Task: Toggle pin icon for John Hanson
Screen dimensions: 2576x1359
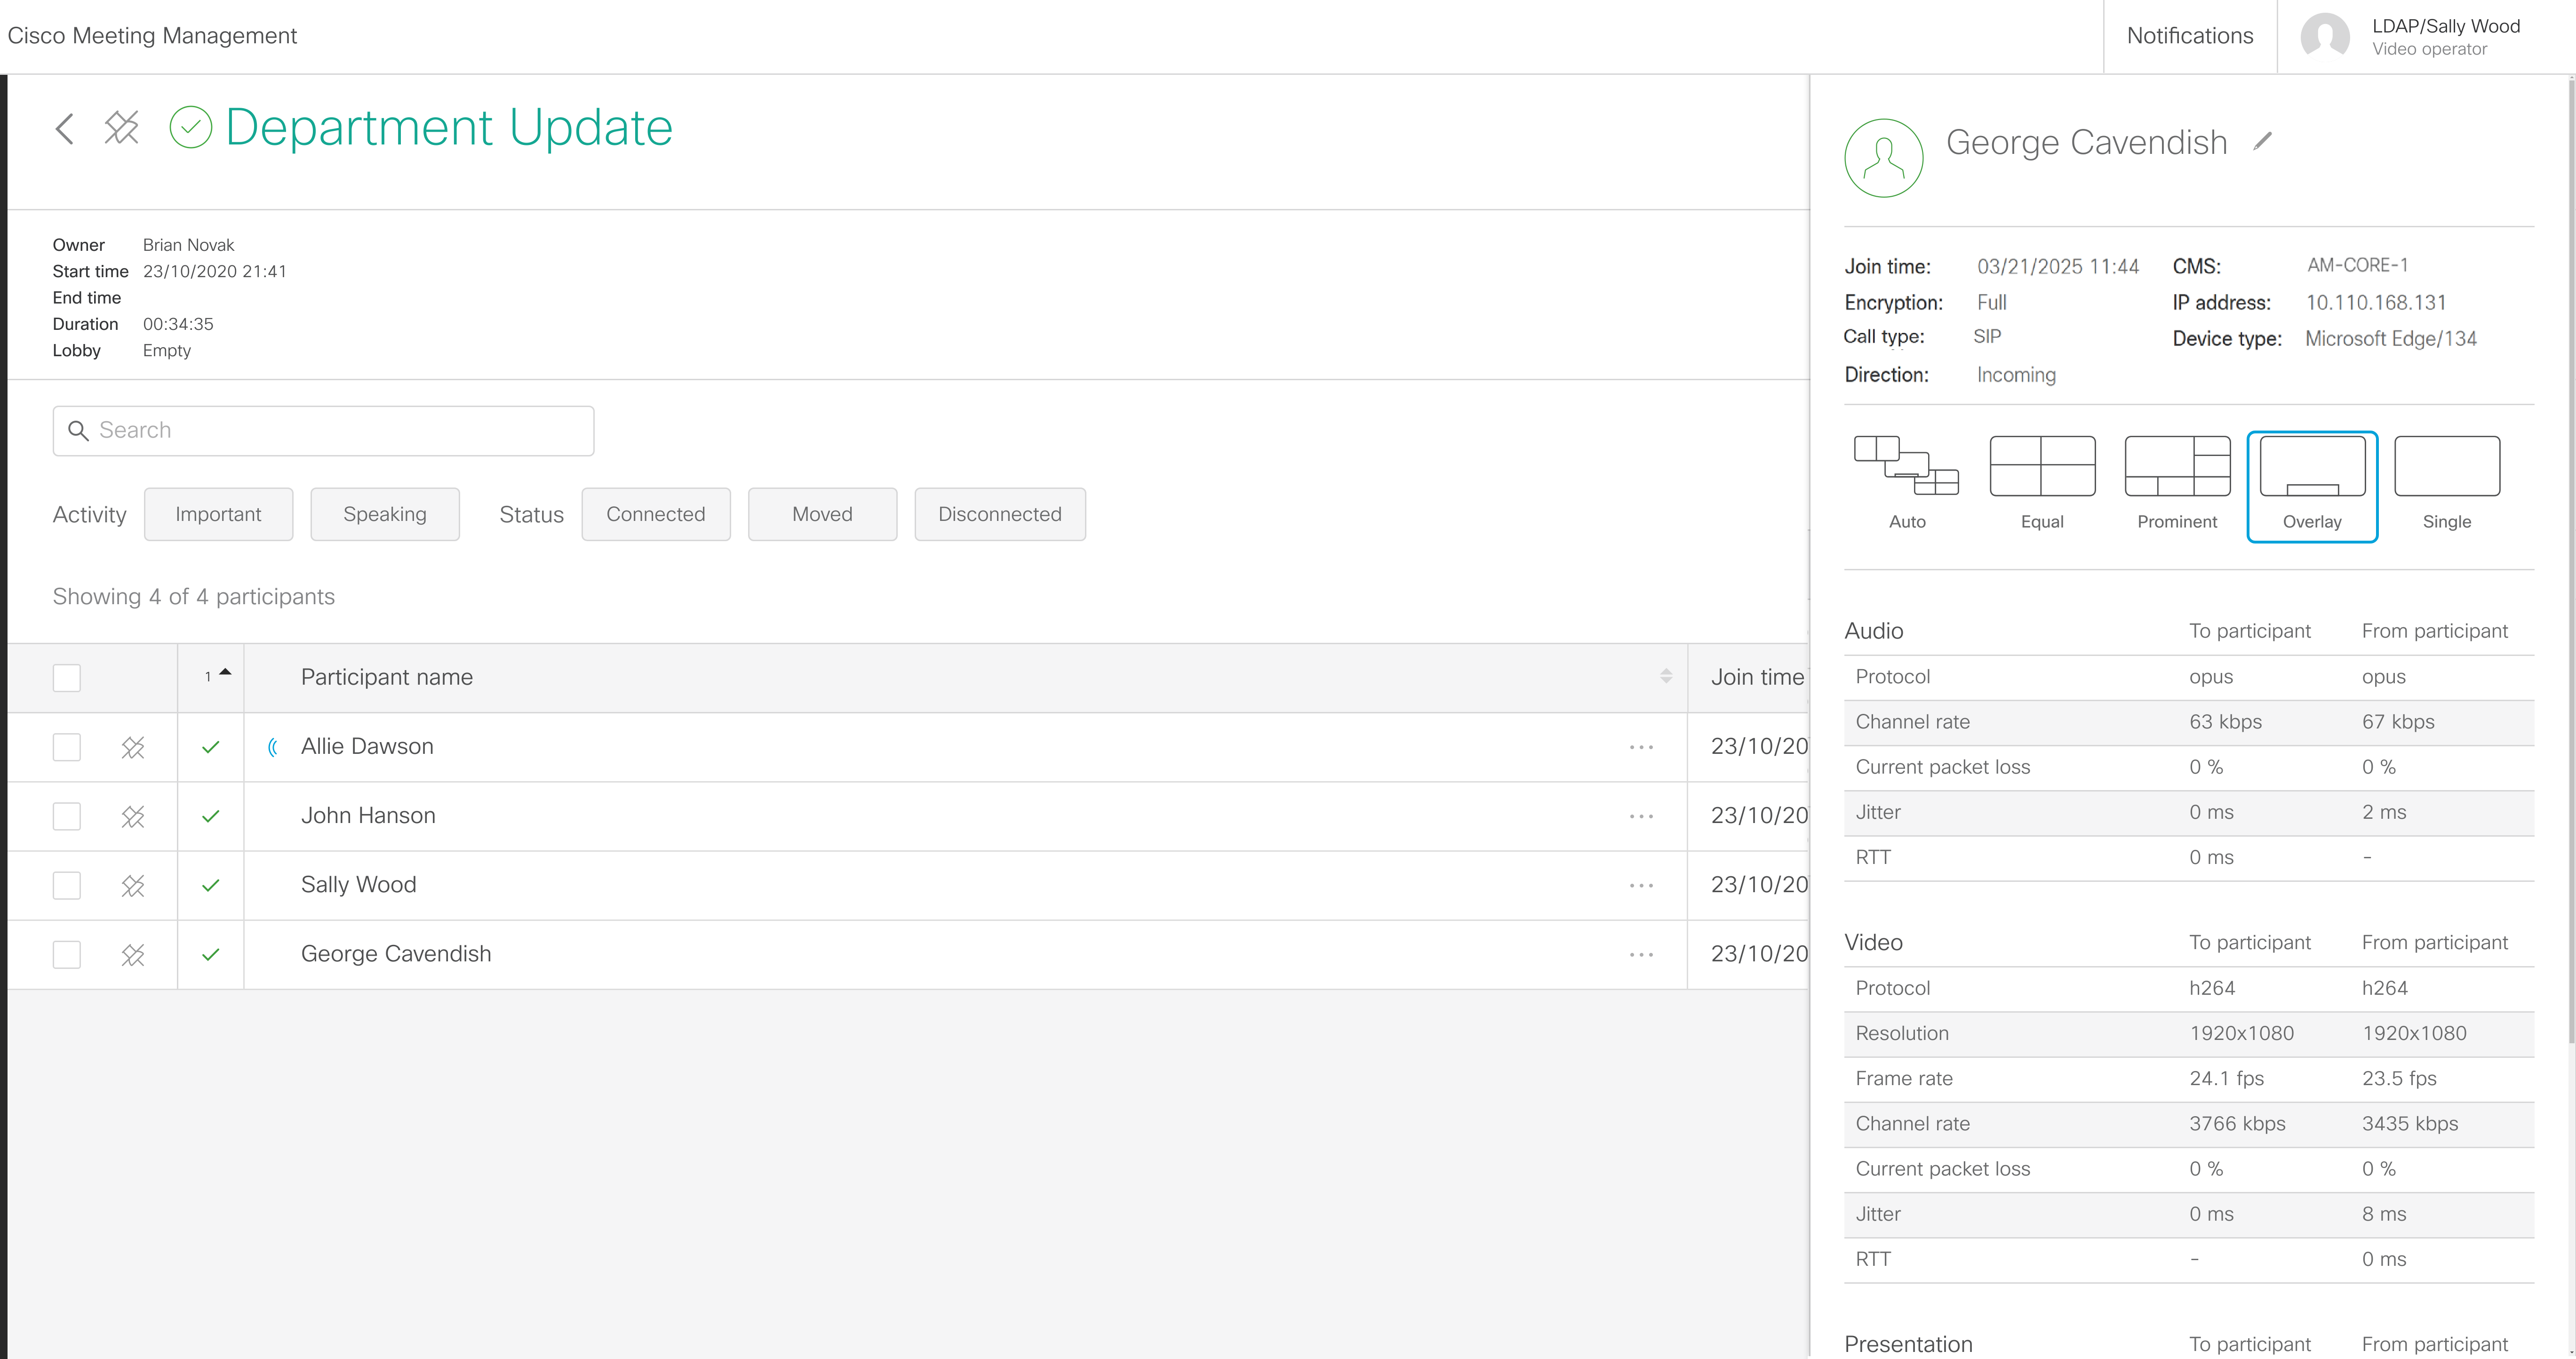Action: (x=133, y=816)
